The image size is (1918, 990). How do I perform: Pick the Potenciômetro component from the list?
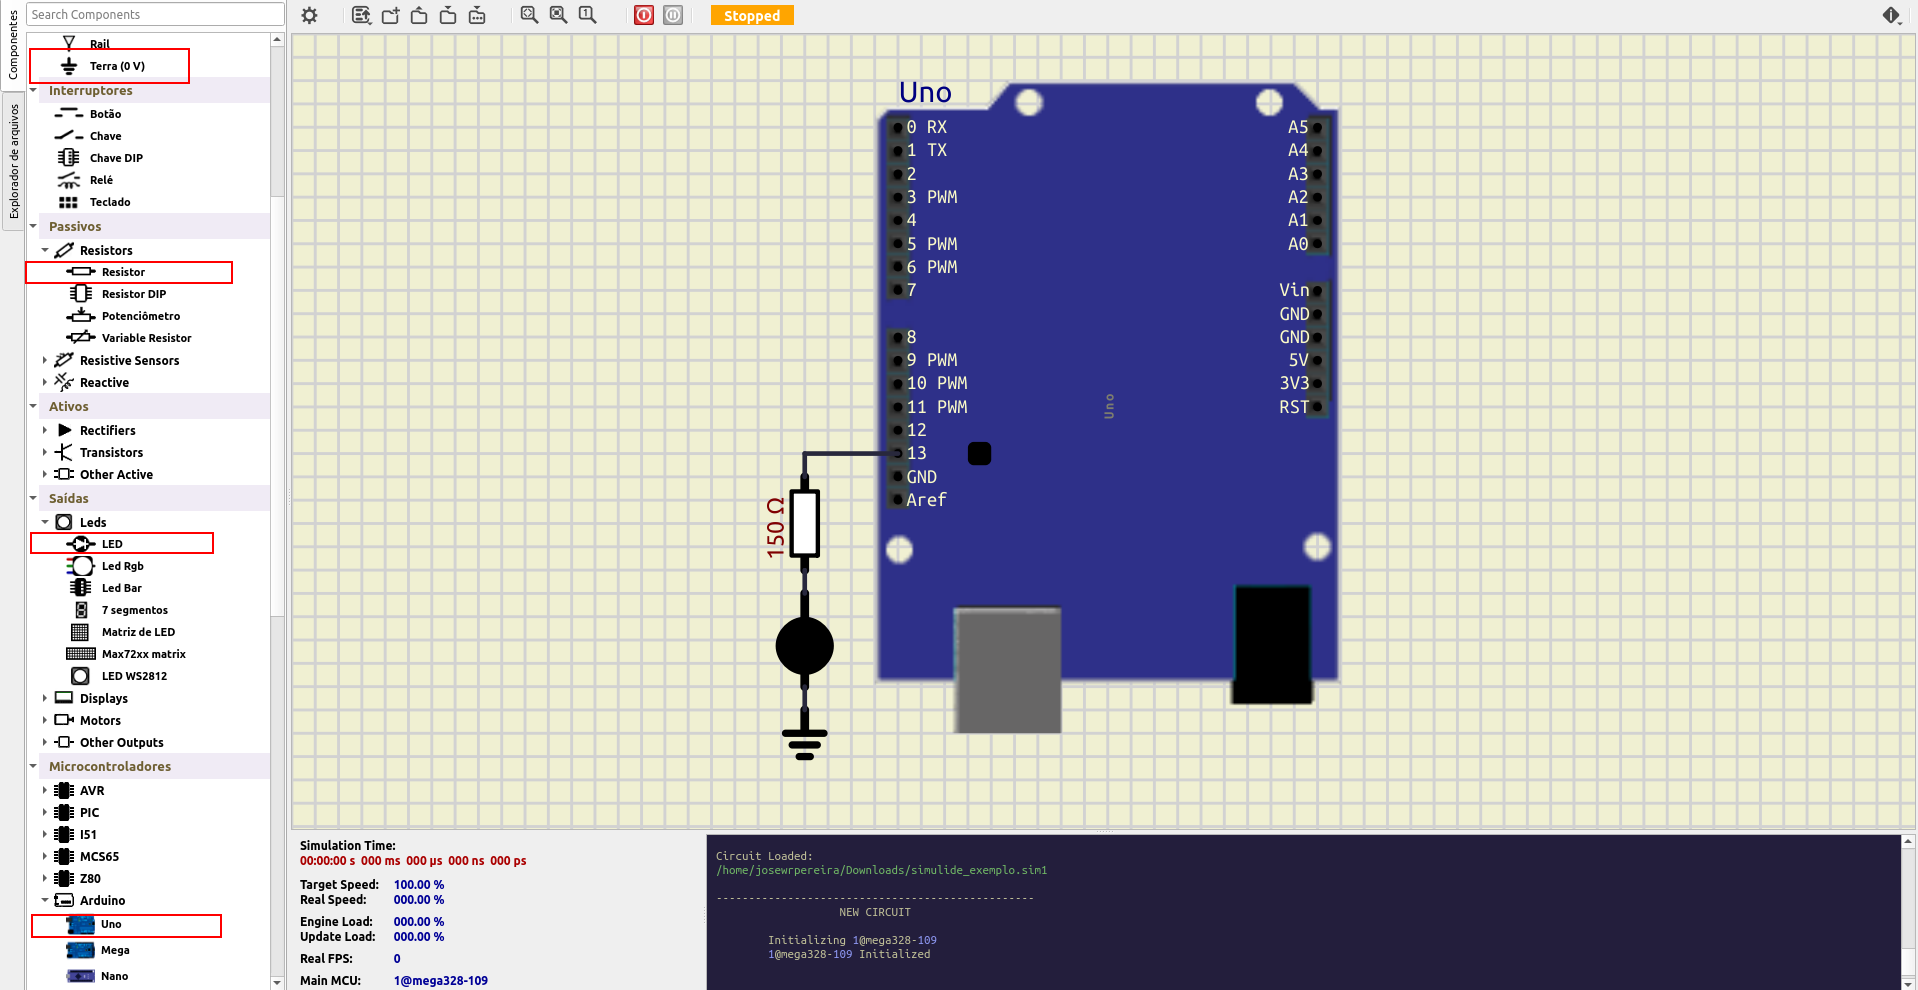coord(140,316)
